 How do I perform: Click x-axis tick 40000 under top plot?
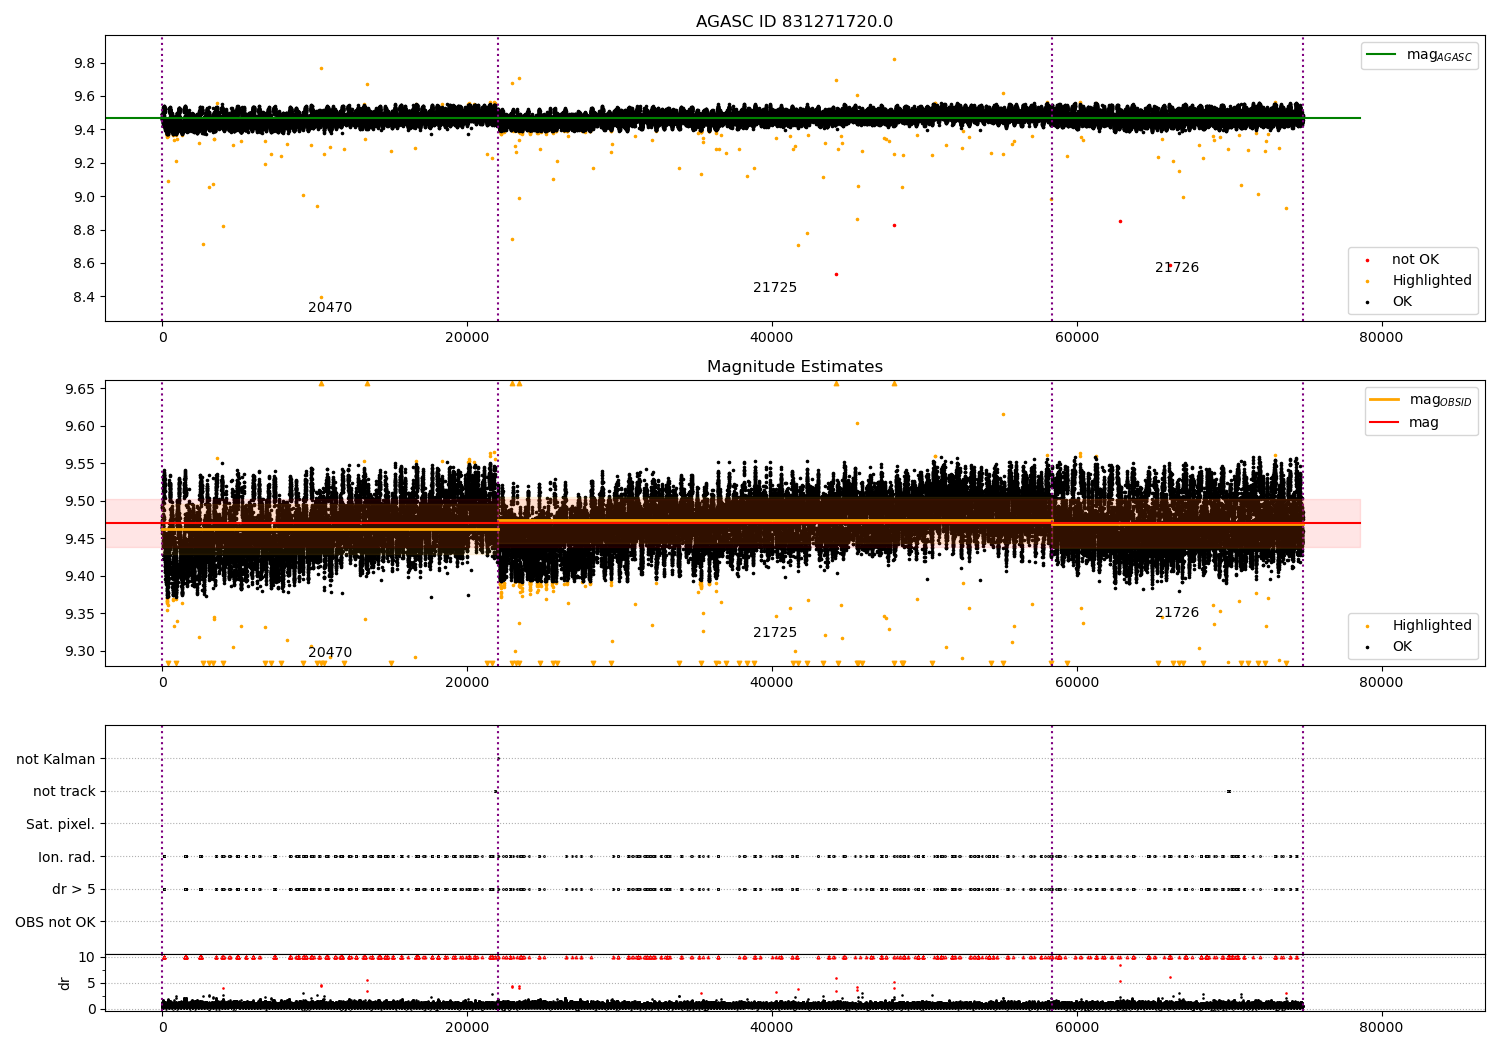pos(772,338)
